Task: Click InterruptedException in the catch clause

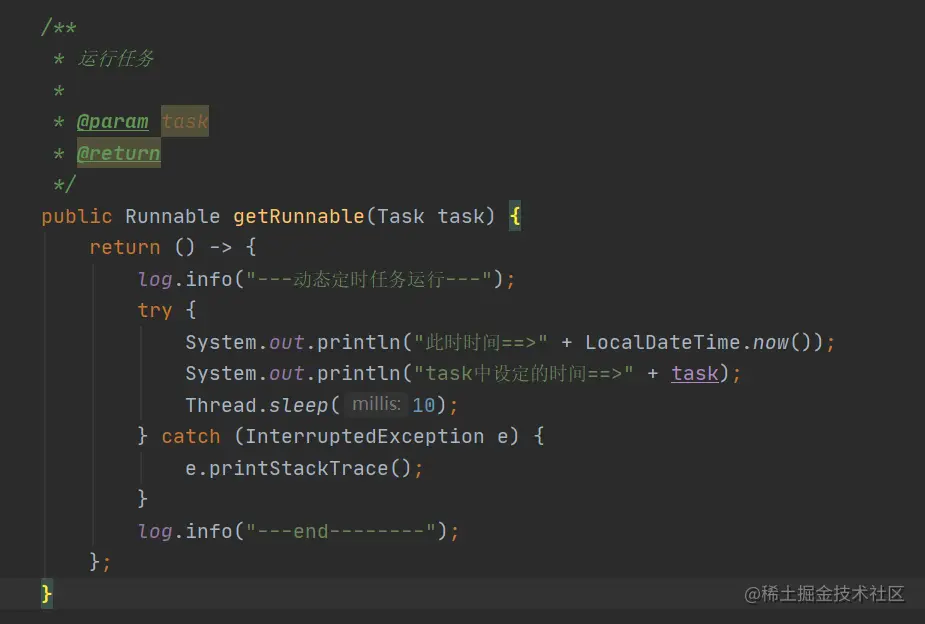Action: pos(365,436)
